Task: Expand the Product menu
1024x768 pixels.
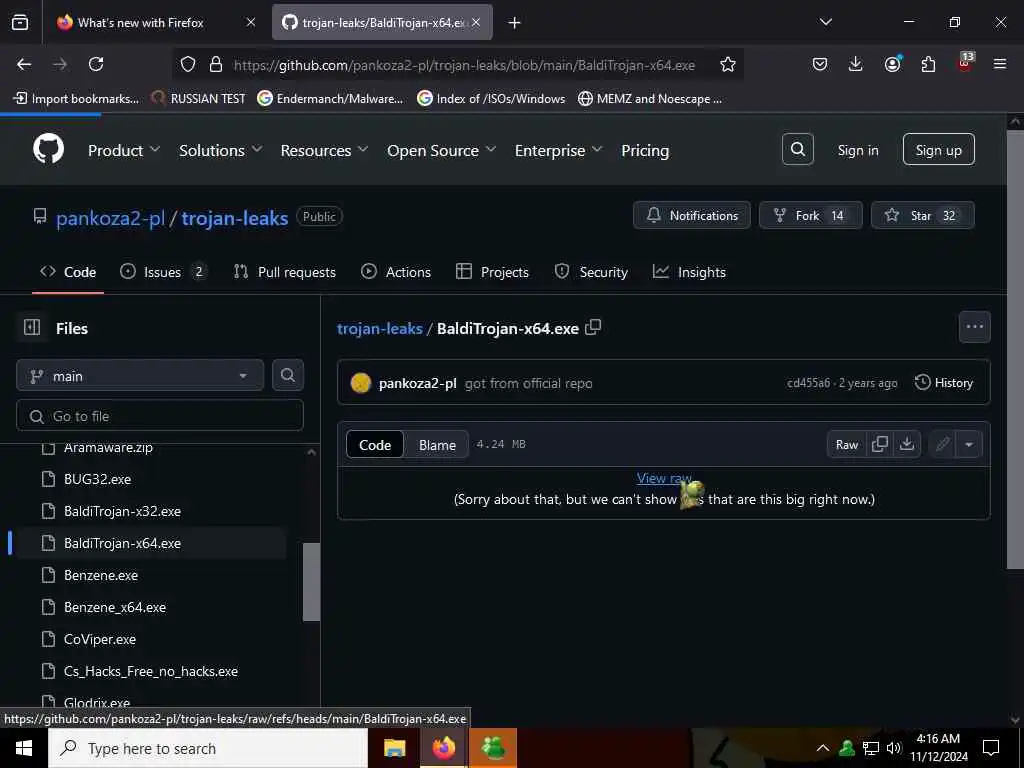Action: tap(124, 150)
